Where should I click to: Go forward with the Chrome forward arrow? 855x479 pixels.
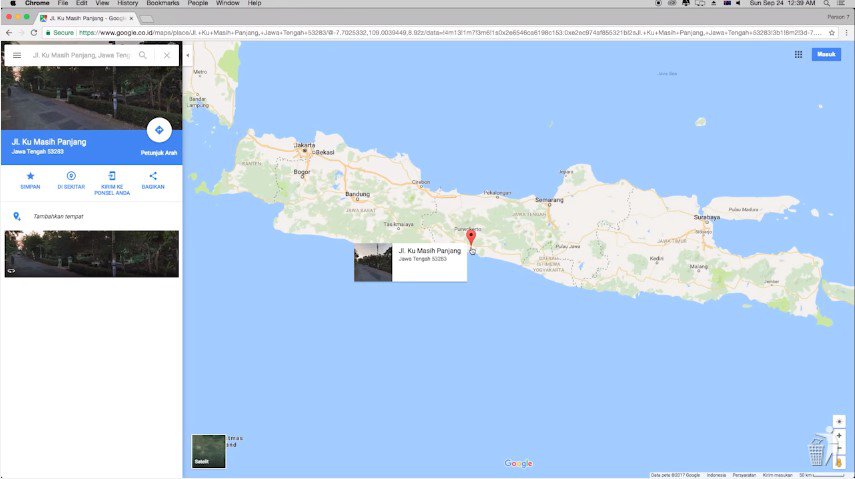21,33
